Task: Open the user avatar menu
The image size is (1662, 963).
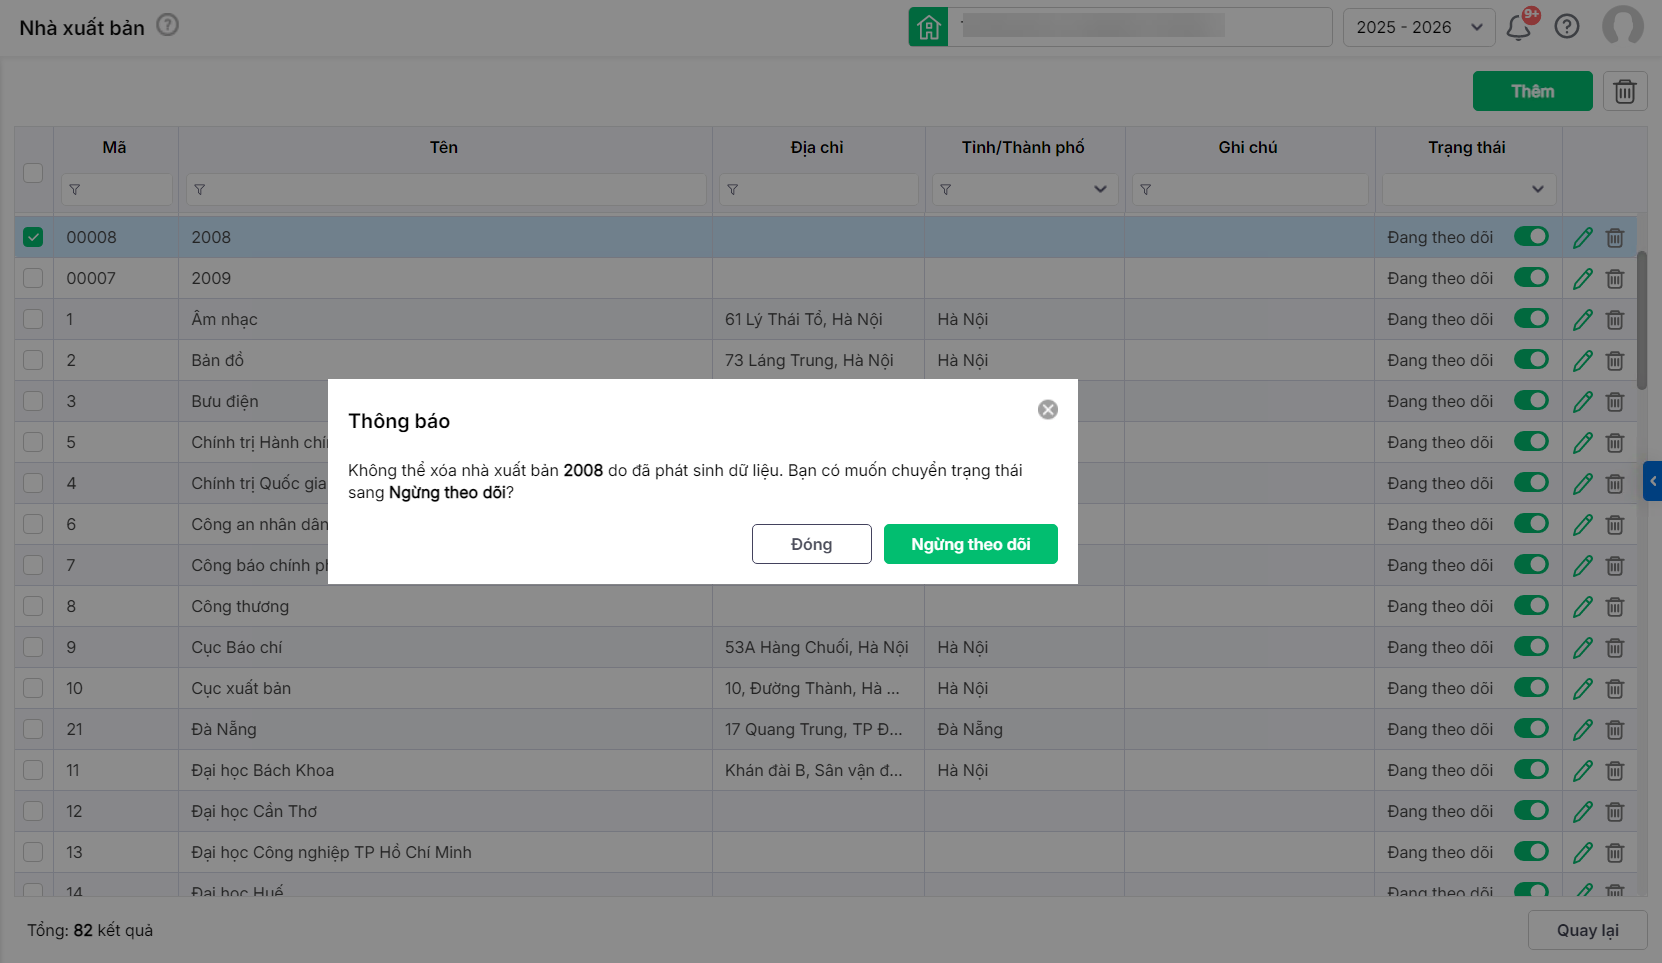Action: click(x=1622, y=26)
